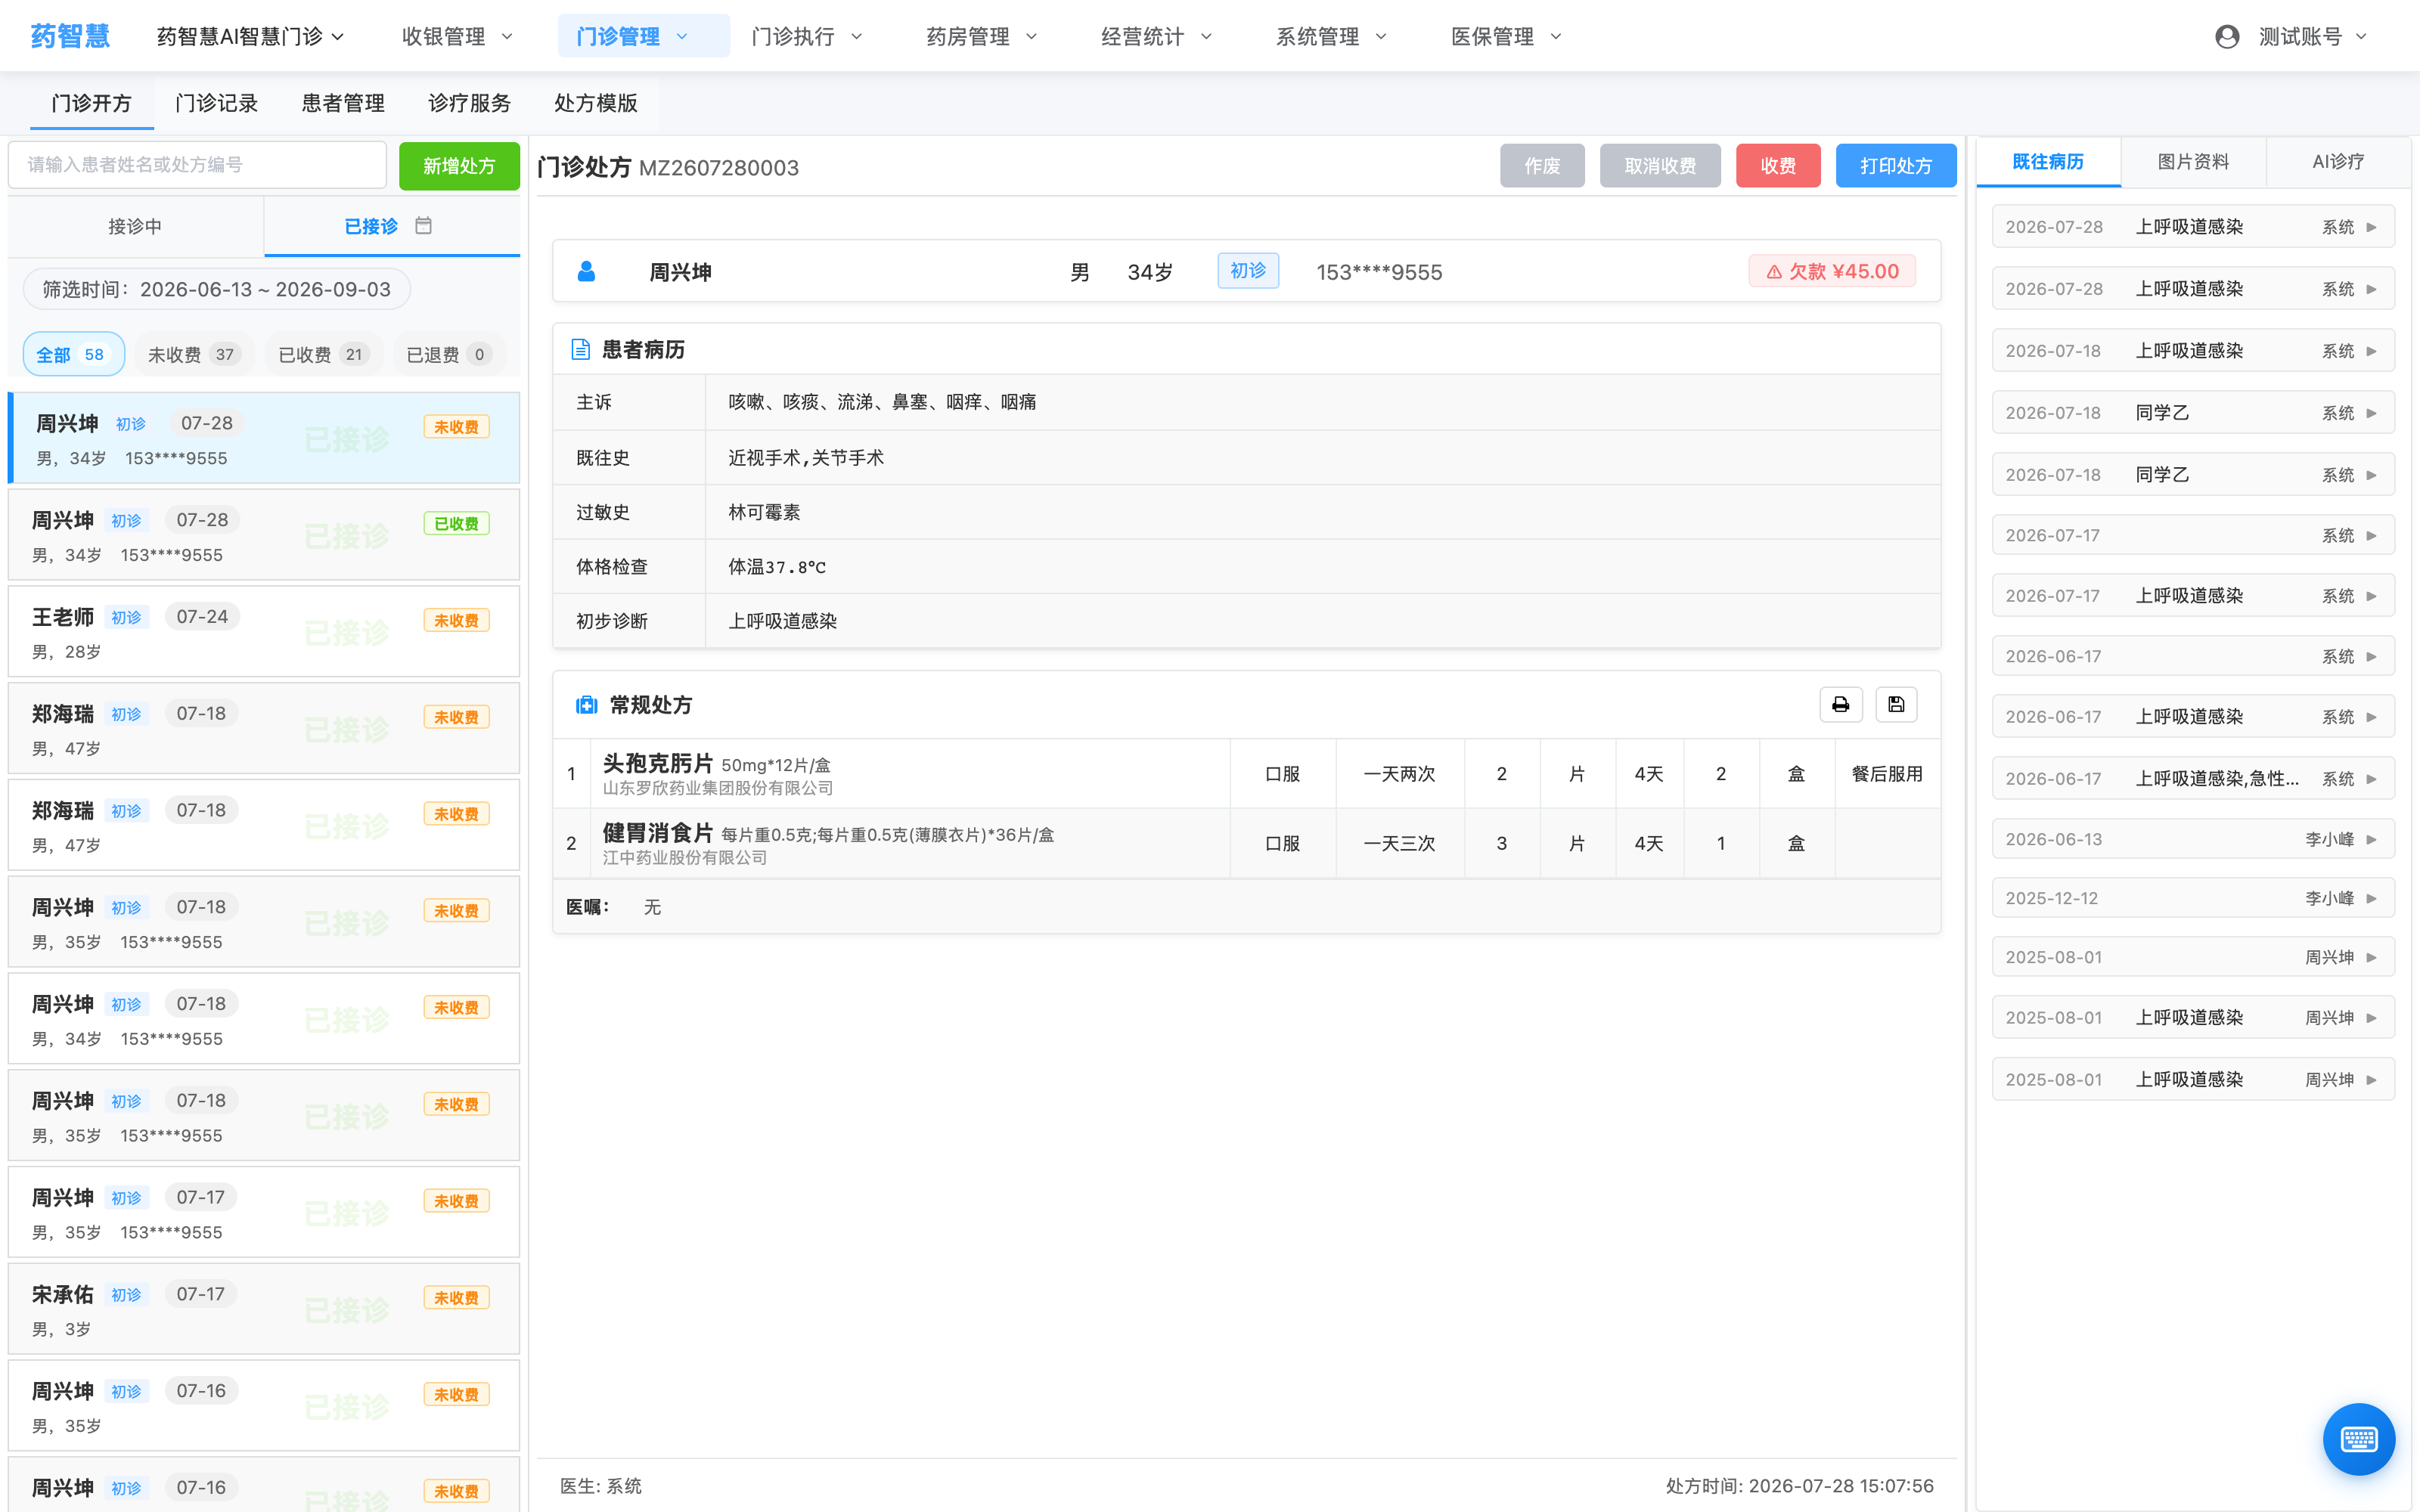Click the 新增处方 button
The width and height of the screenshot is (2420, 1512).
tap(459, 166)
